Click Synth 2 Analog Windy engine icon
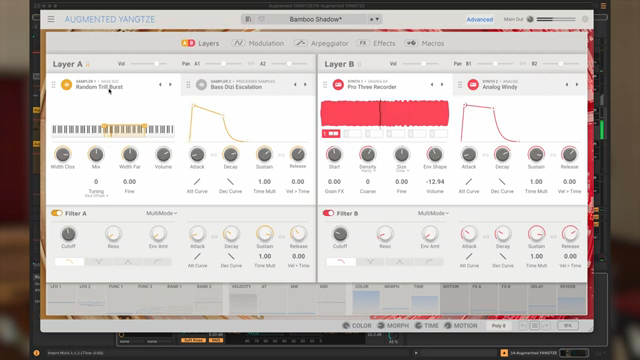 coord(473,84)
